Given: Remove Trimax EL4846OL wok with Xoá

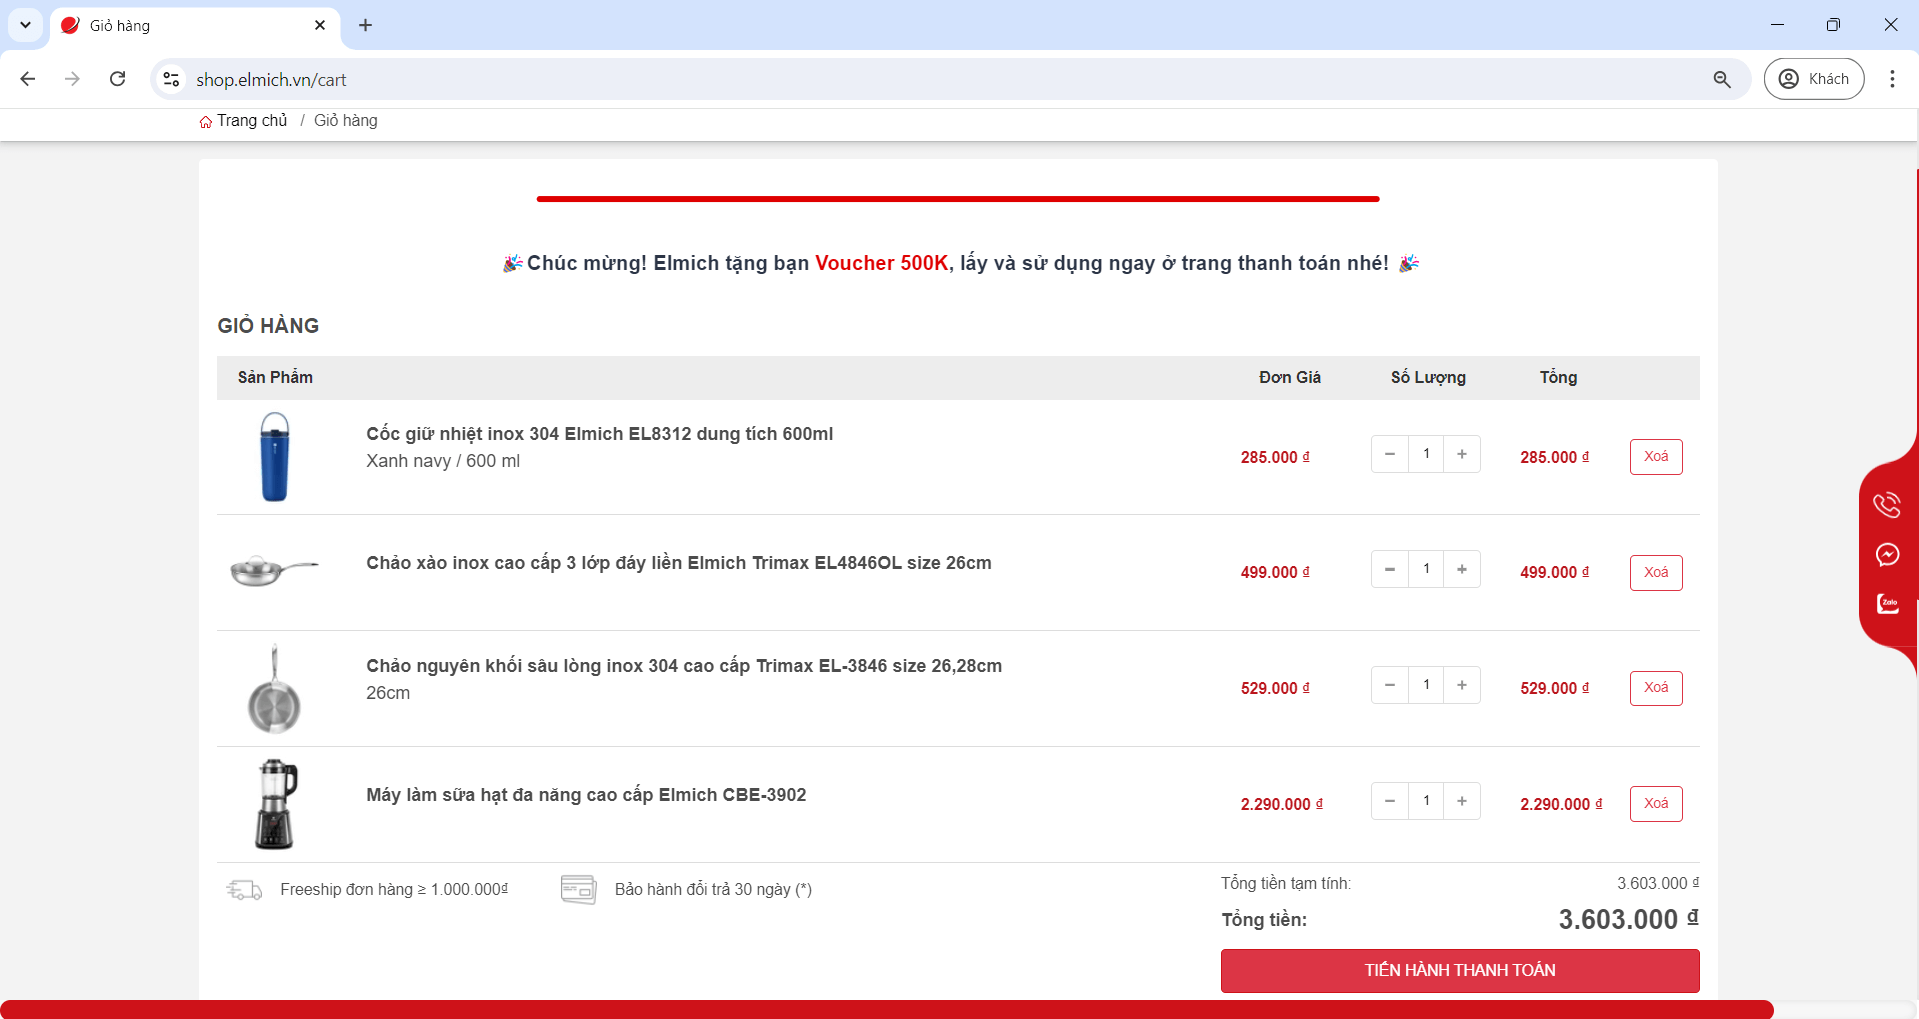Looking at the screenshot, I should click(x=1656, y=573).
